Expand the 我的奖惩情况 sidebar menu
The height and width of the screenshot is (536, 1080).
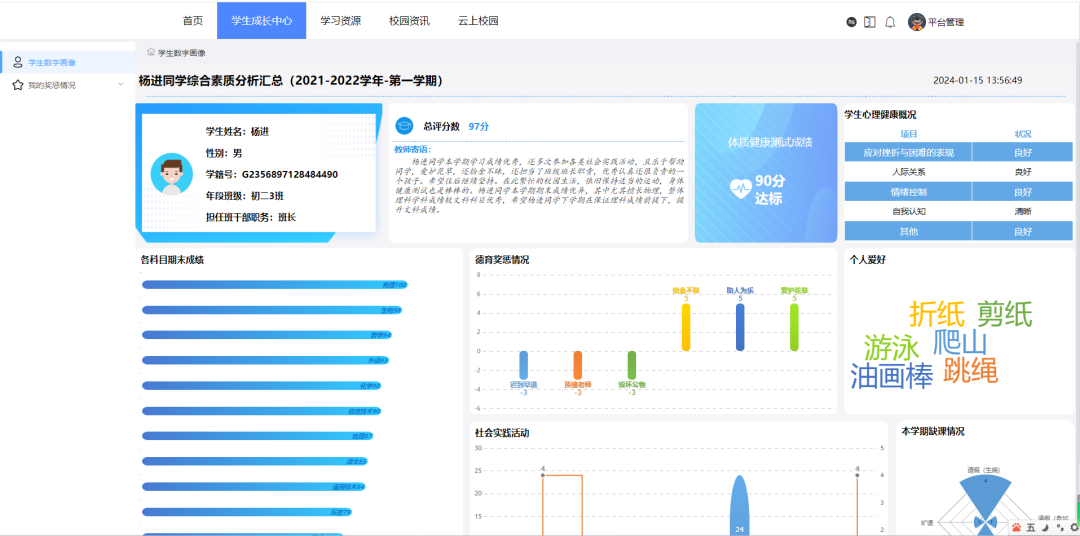point(66,85)
